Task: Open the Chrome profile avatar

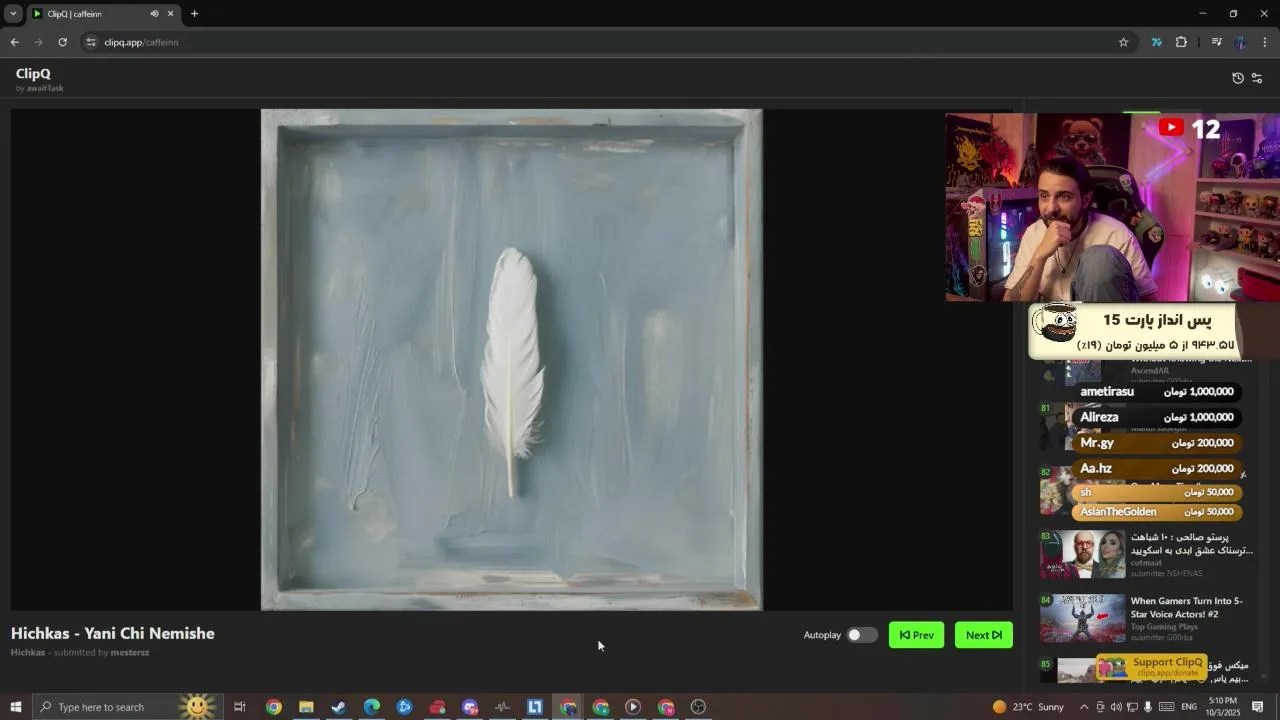Action: click(x=1240, y=42)
